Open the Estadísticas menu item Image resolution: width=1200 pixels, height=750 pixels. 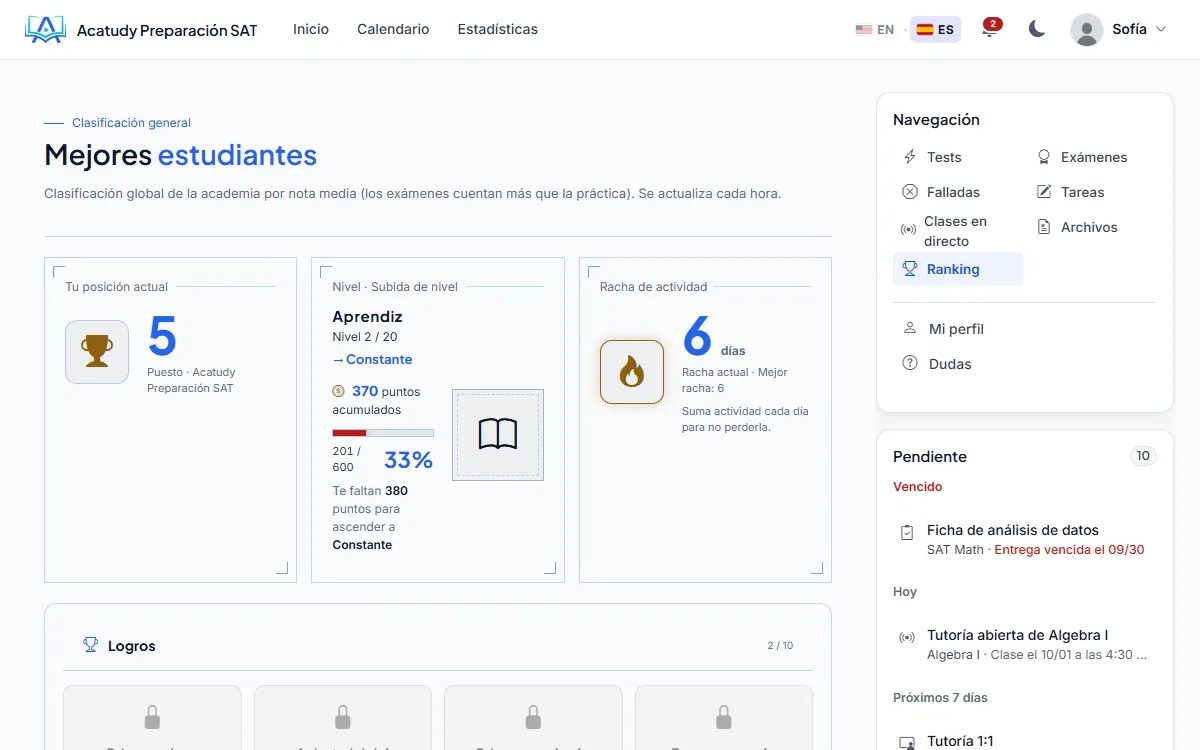point(498,29)
